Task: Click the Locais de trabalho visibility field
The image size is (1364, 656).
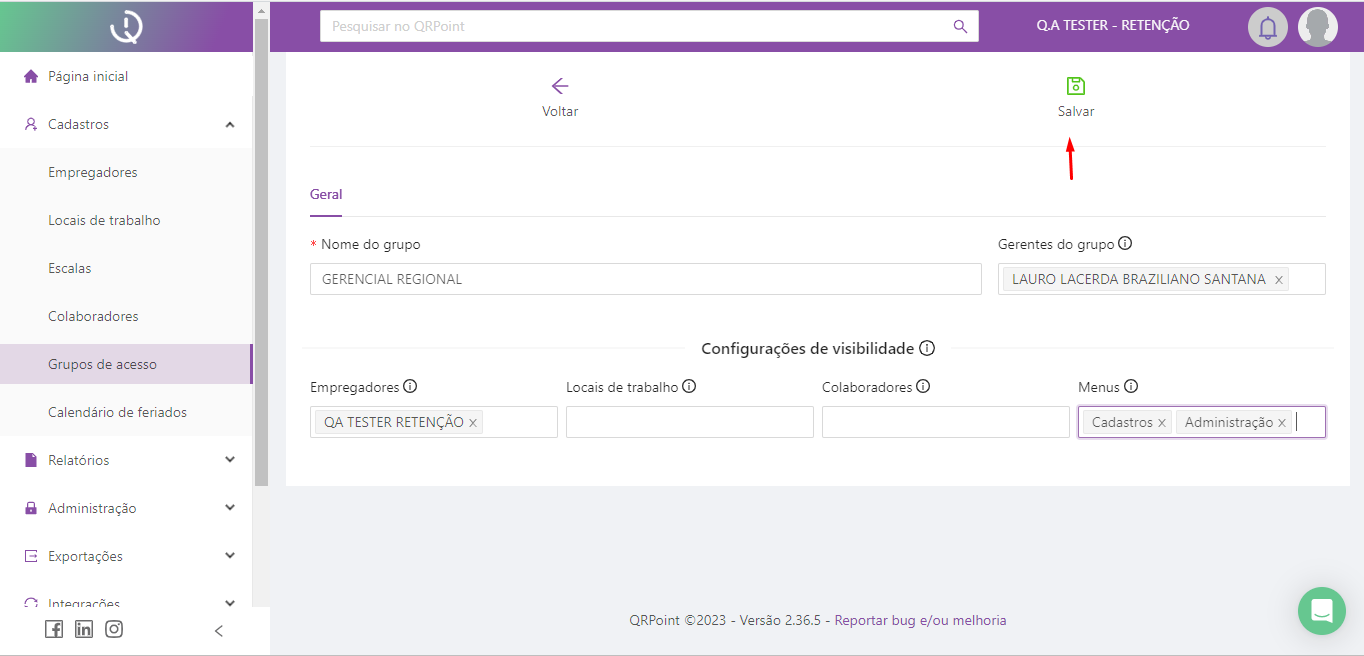Action: (689, 422)
